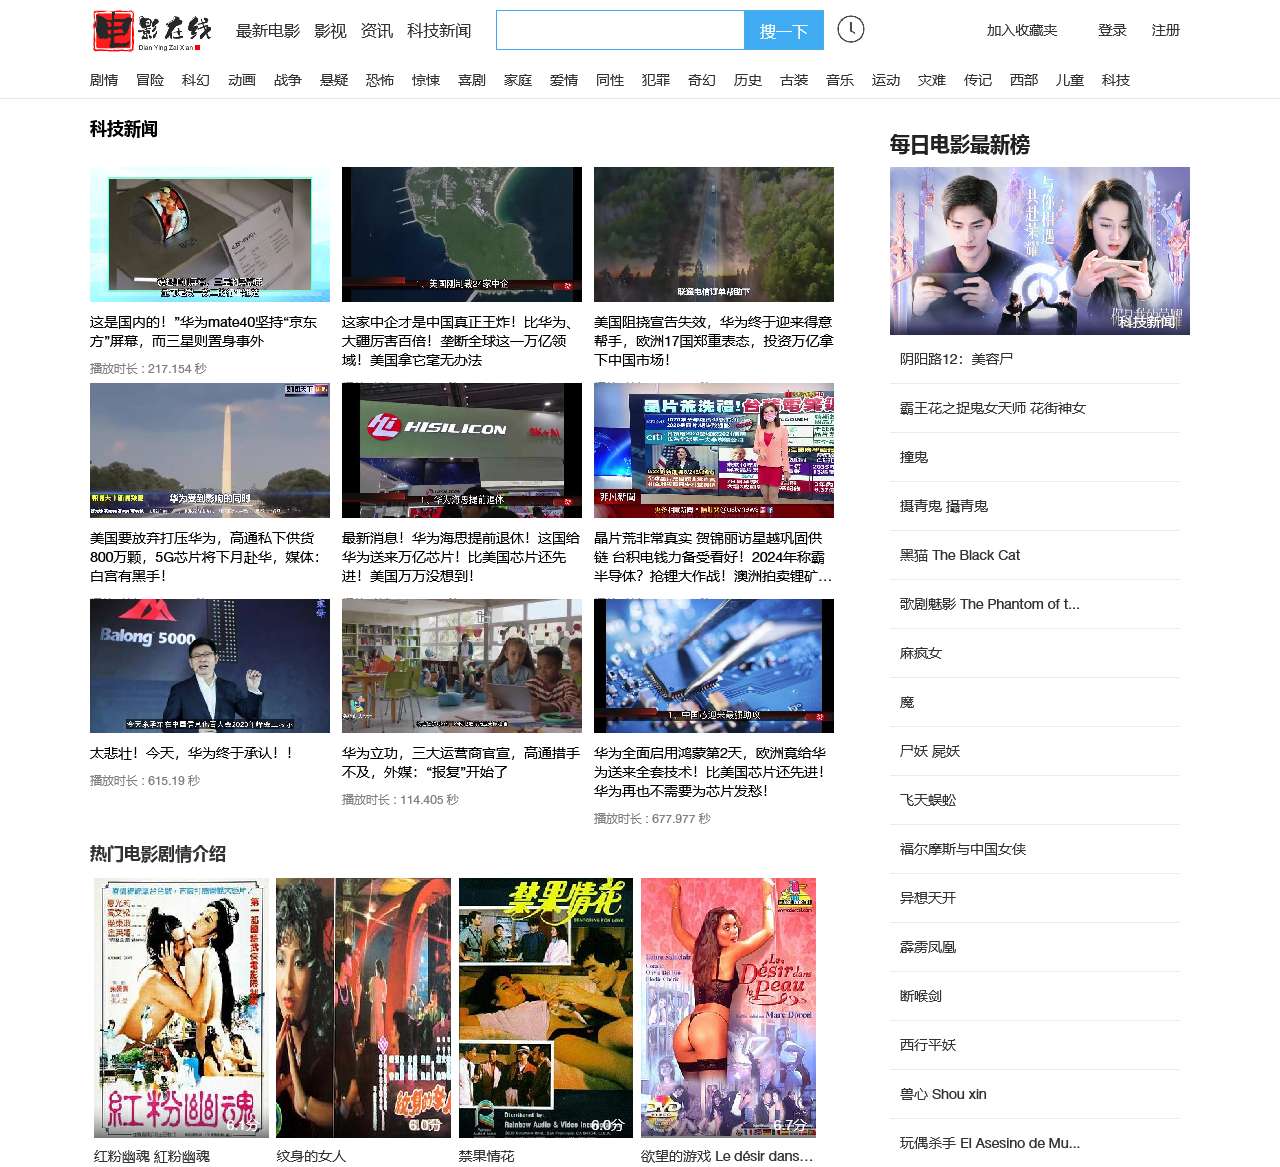The height and width of the screenshot is (1167, 1280).
Task: Select the 音乐 genre
Action: (x=840, y=80)
